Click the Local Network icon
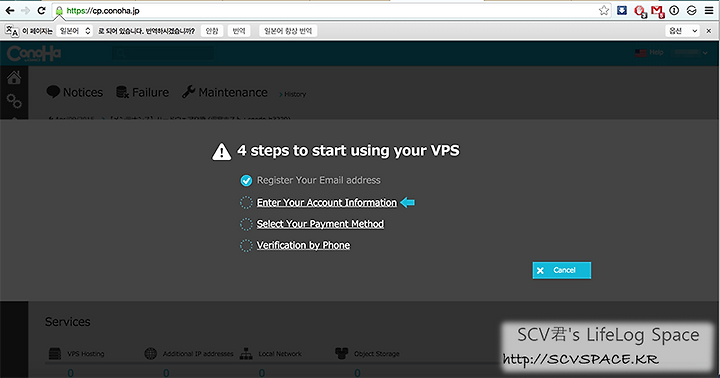The image size is (720, 378). (246, 354)
